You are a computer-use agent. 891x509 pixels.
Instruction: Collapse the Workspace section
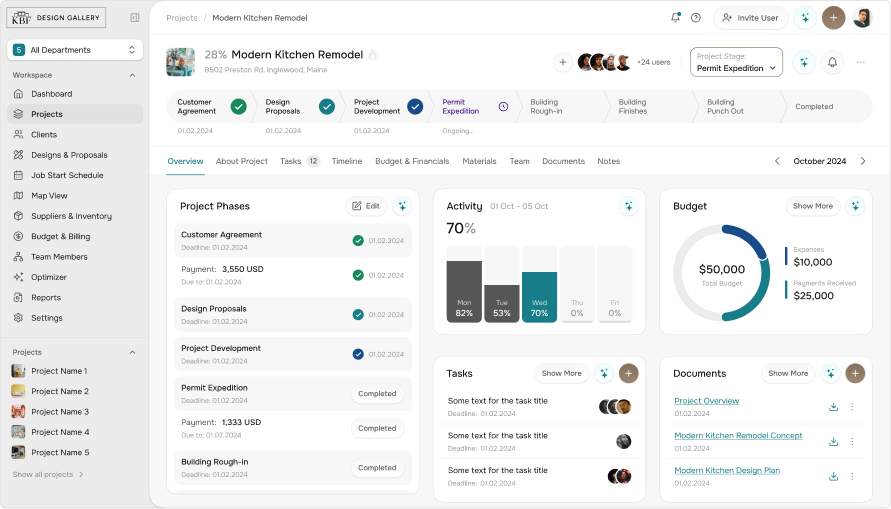click(x=132, y=75)
